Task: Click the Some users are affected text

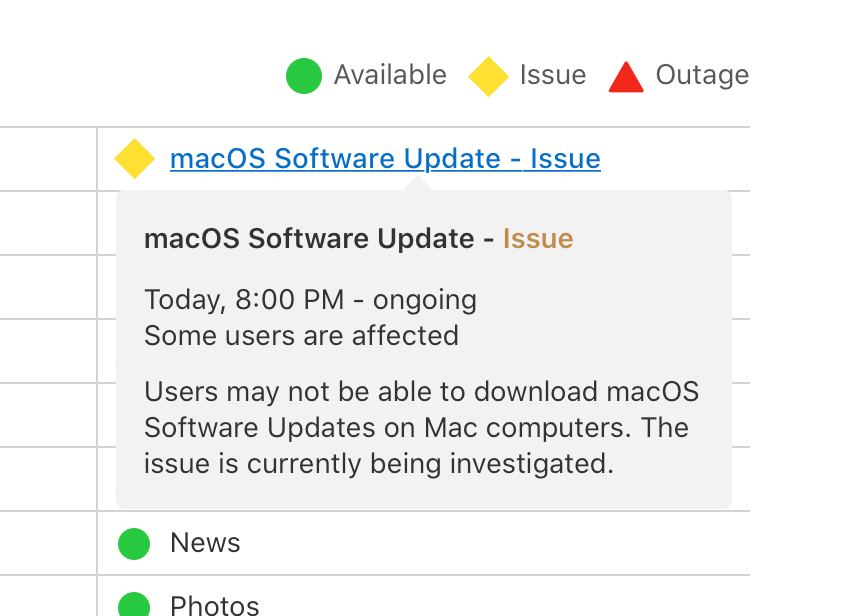Action: (302, 336)
